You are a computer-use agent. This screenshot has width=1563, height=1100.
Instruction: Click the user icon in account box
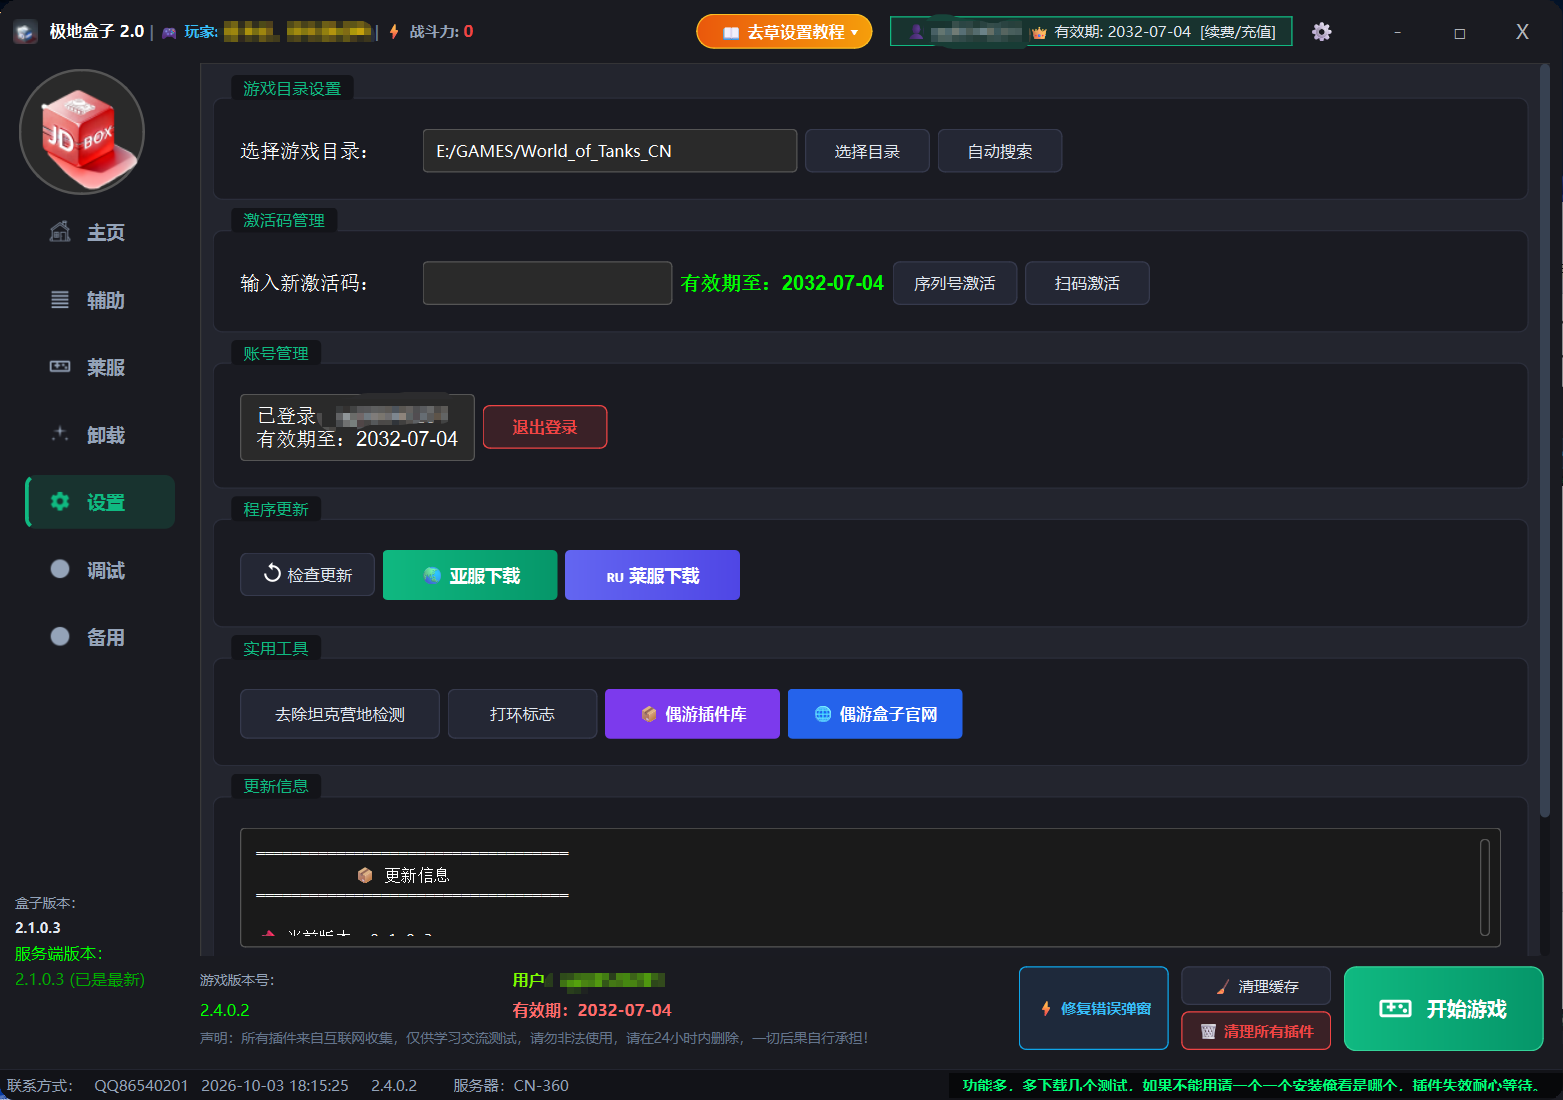(x=916, y=32)
